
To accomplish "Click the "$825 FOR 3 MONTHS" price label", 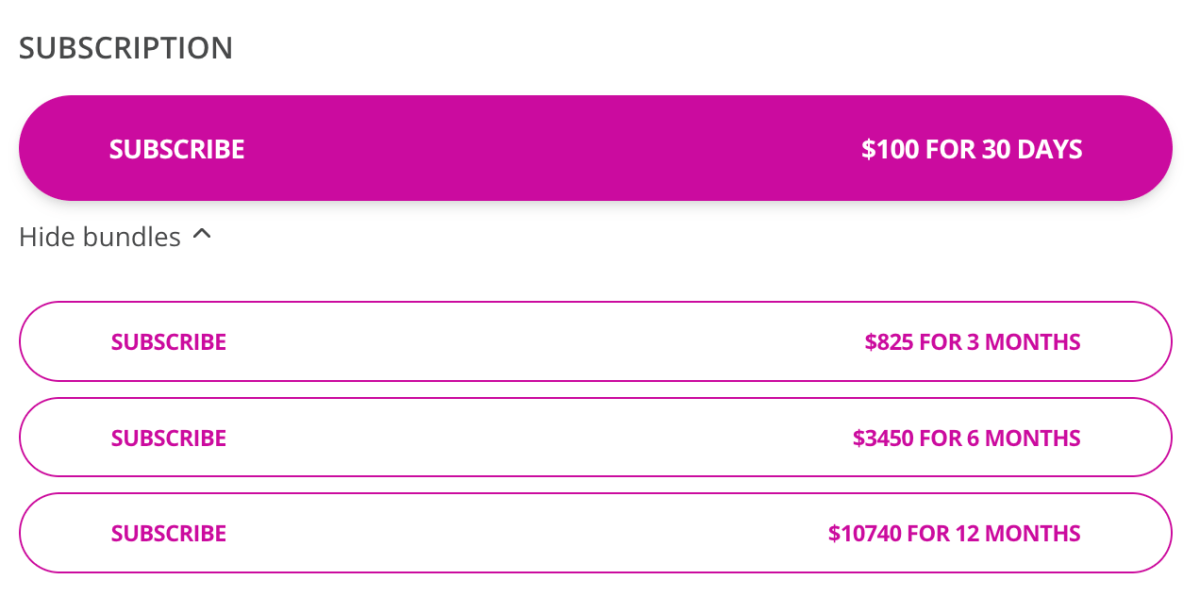I will (972, 342).
